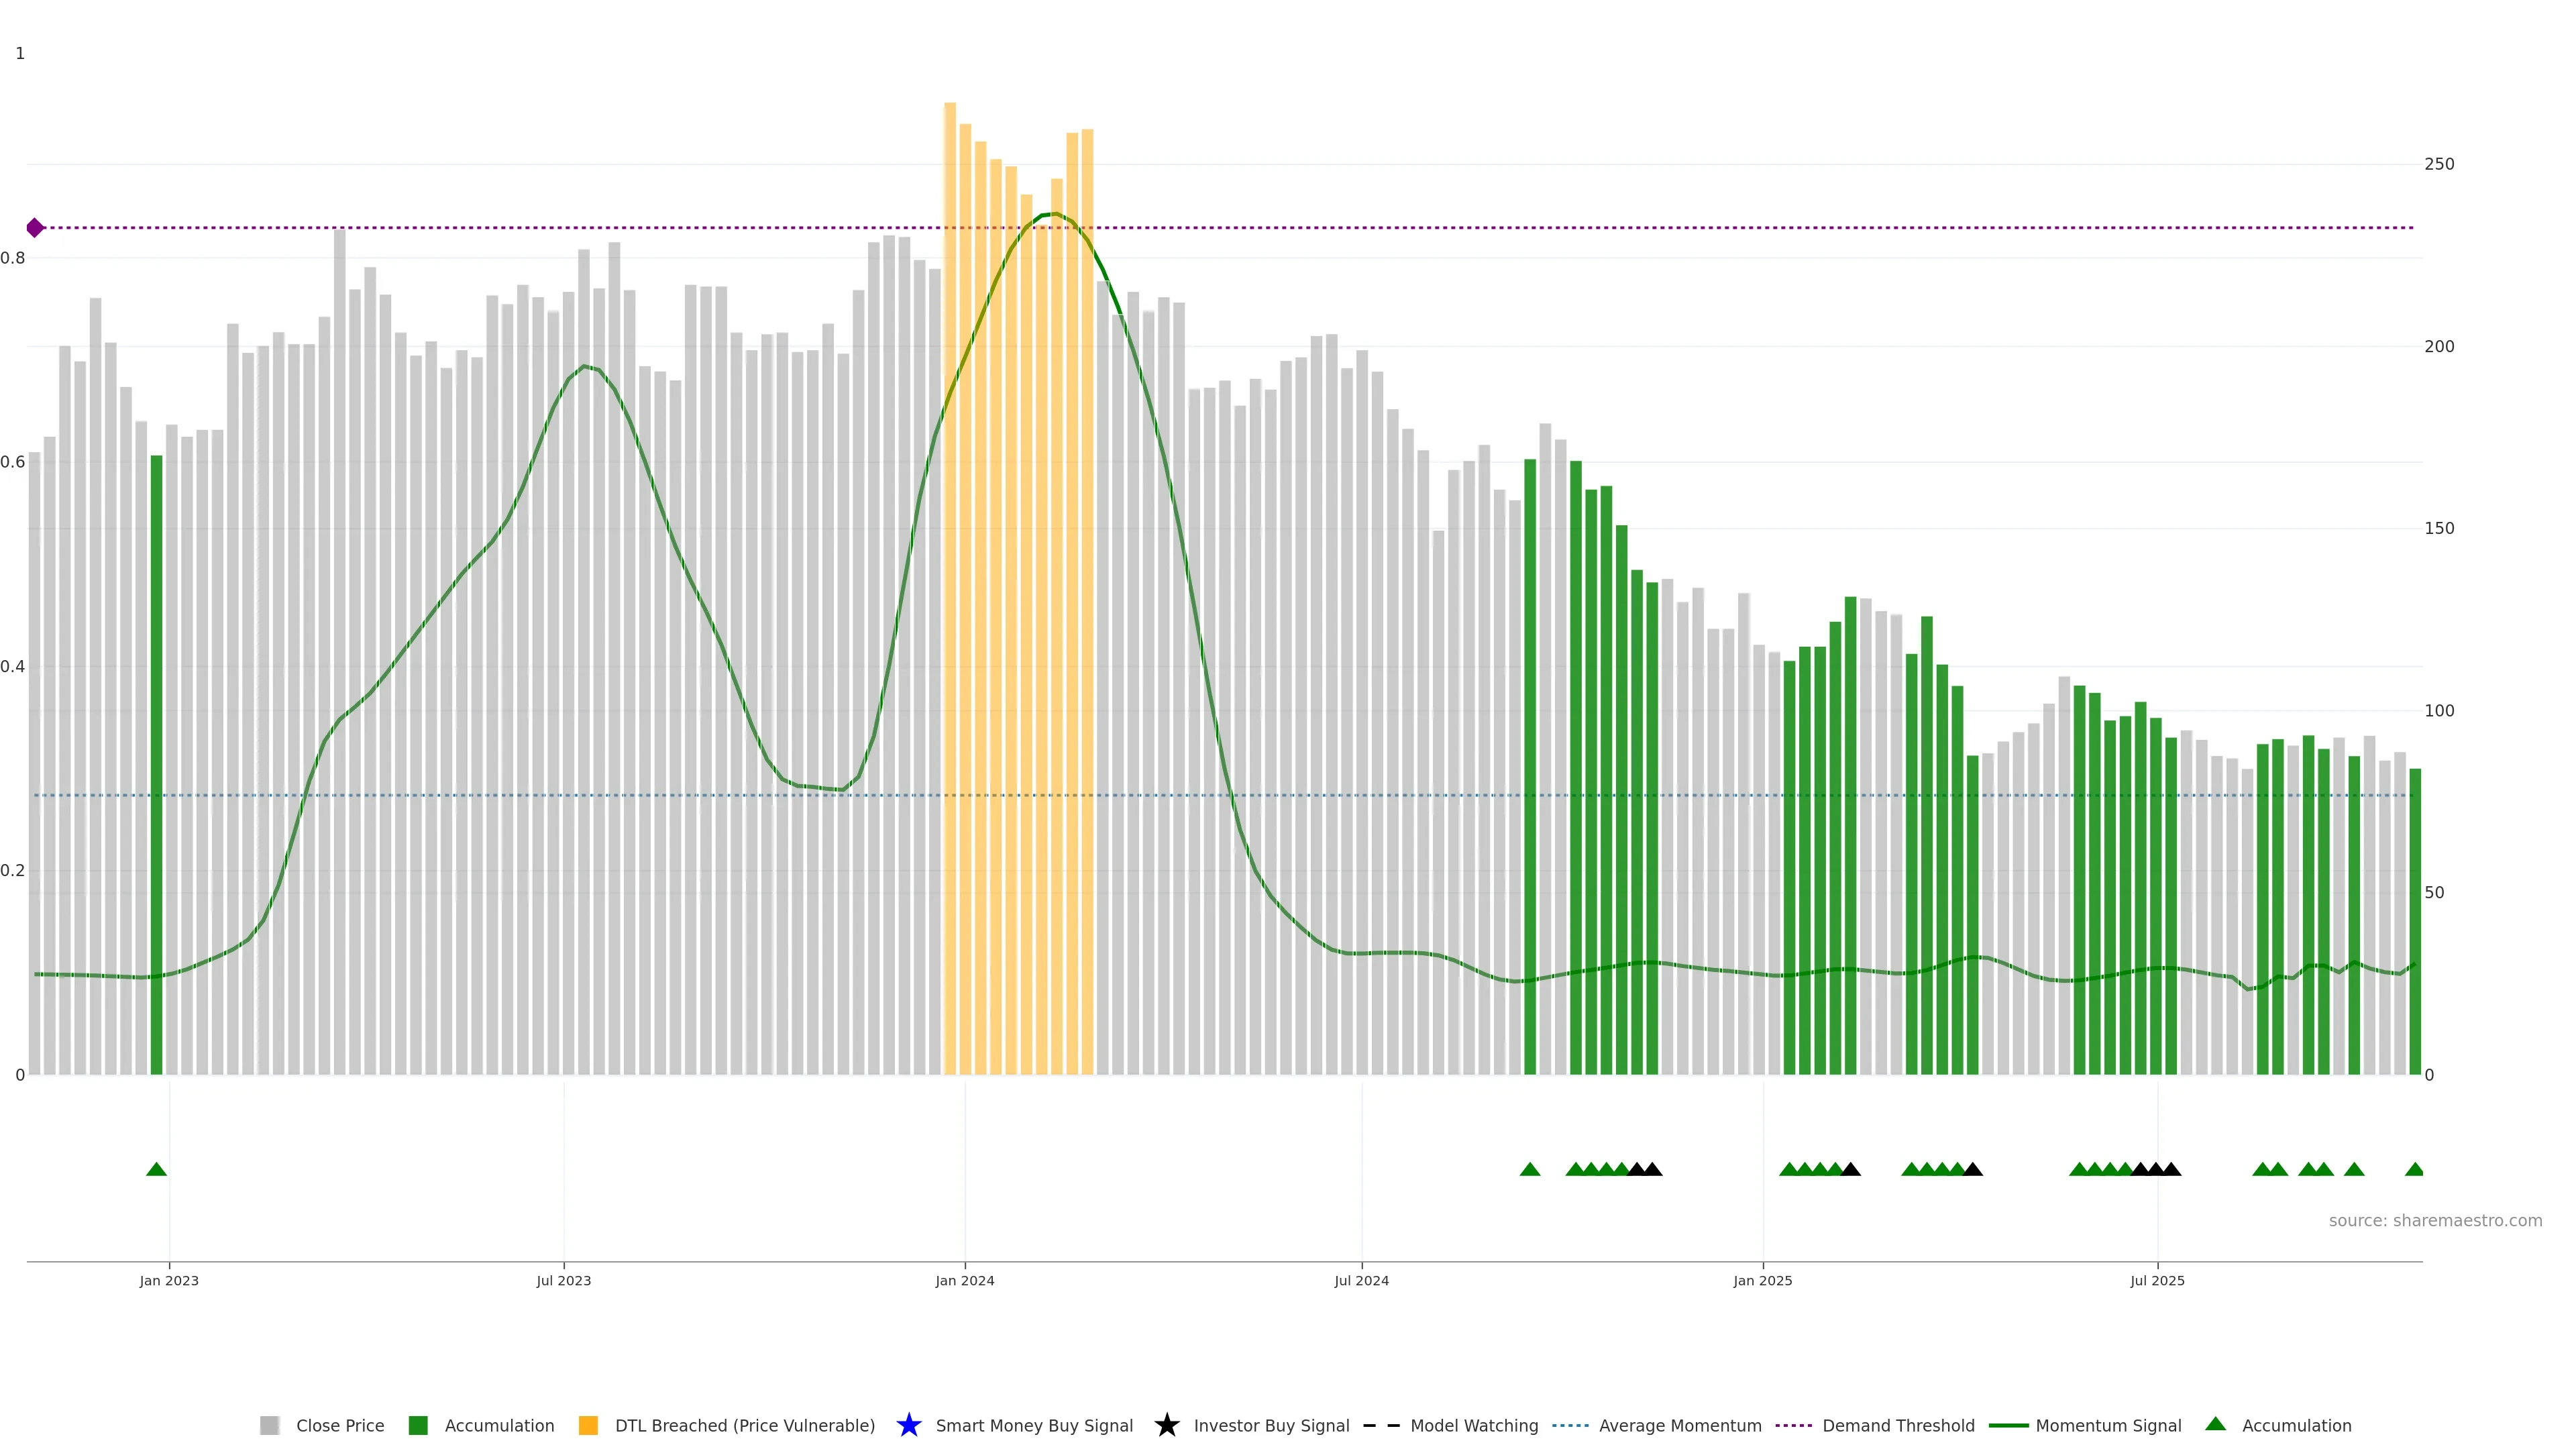Click the purple diamond Demand Threshold marker

tap(35, 228)
